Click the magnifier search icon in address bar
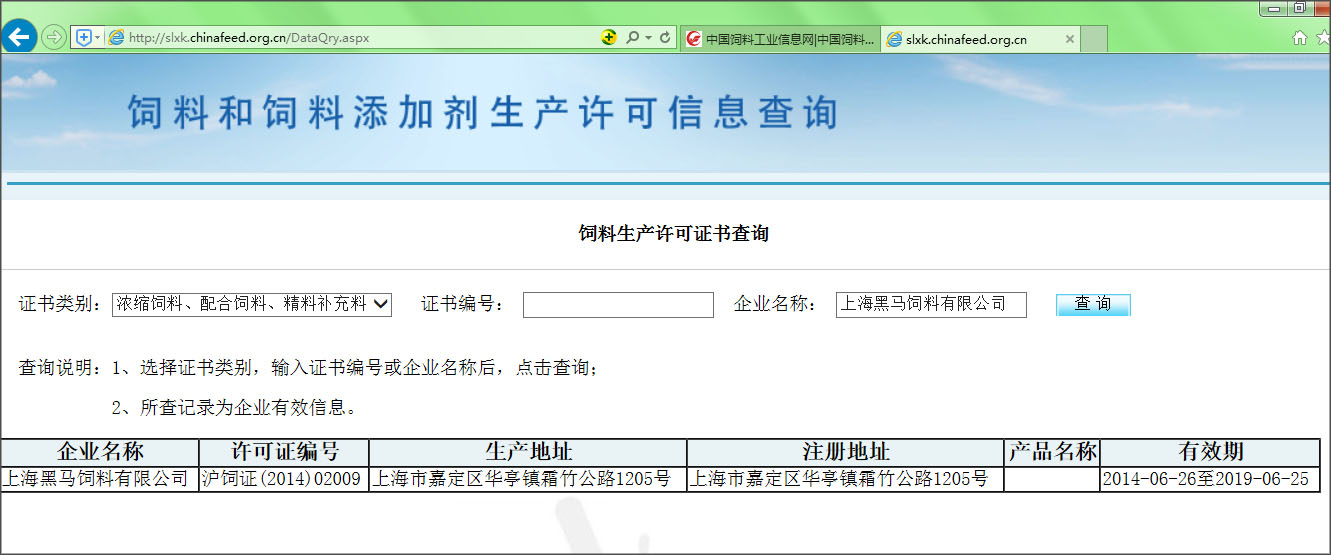This screenshot has width=1331, height=555. point(632,38)
